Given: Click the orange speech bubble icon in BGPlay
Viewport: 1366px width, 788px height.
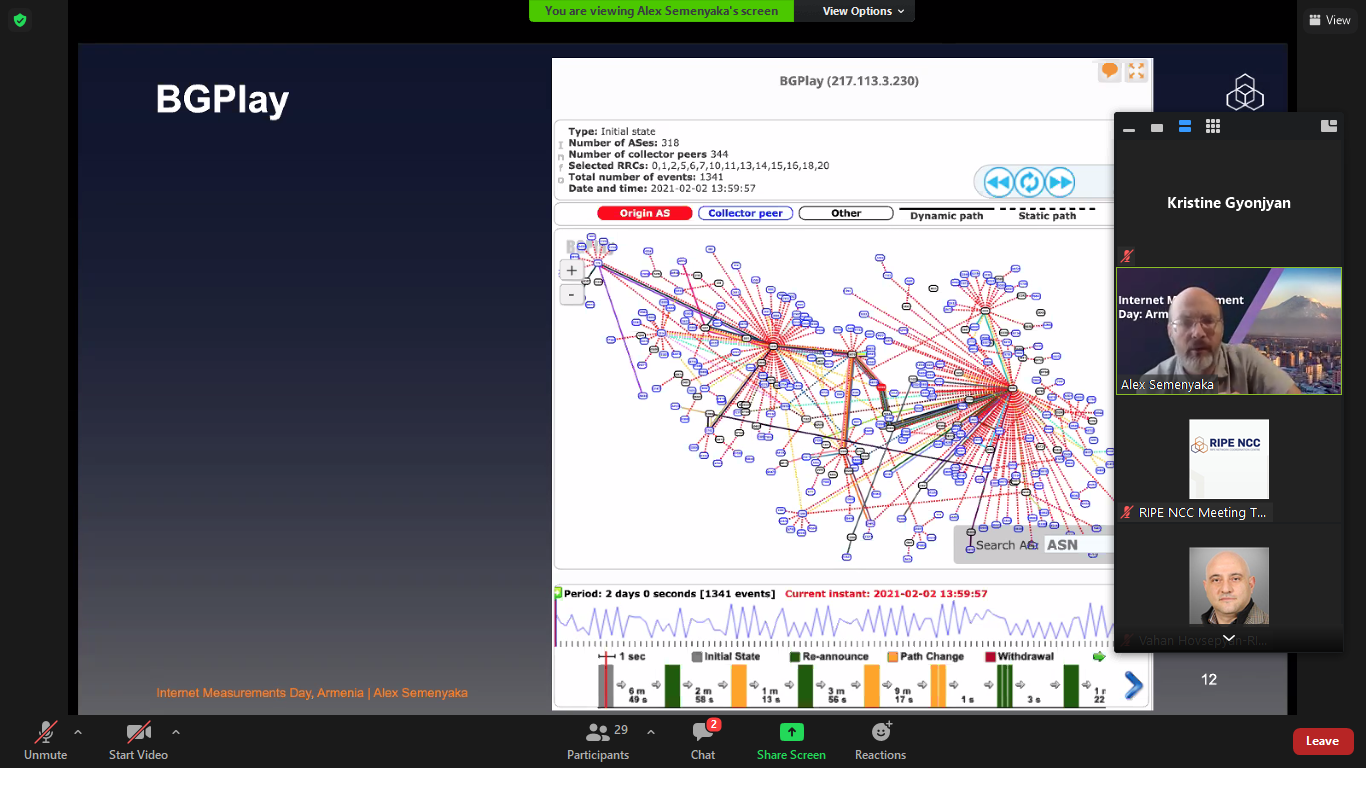Looking at the screenshot, I should coord(1109,71).
